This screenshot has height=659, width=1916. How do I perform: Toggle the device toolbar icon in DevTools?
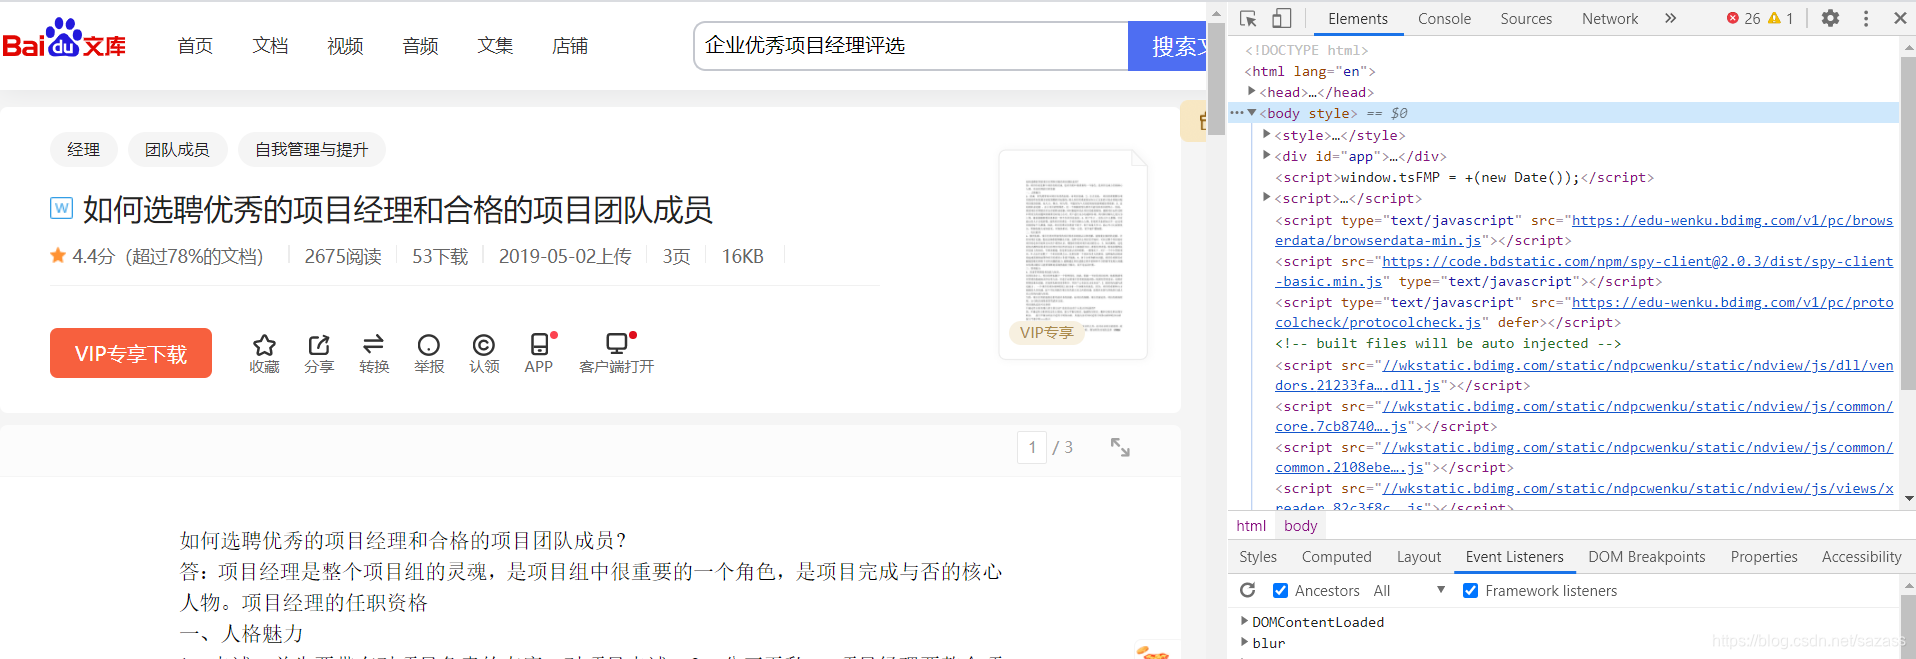(x=1282, y=18)
